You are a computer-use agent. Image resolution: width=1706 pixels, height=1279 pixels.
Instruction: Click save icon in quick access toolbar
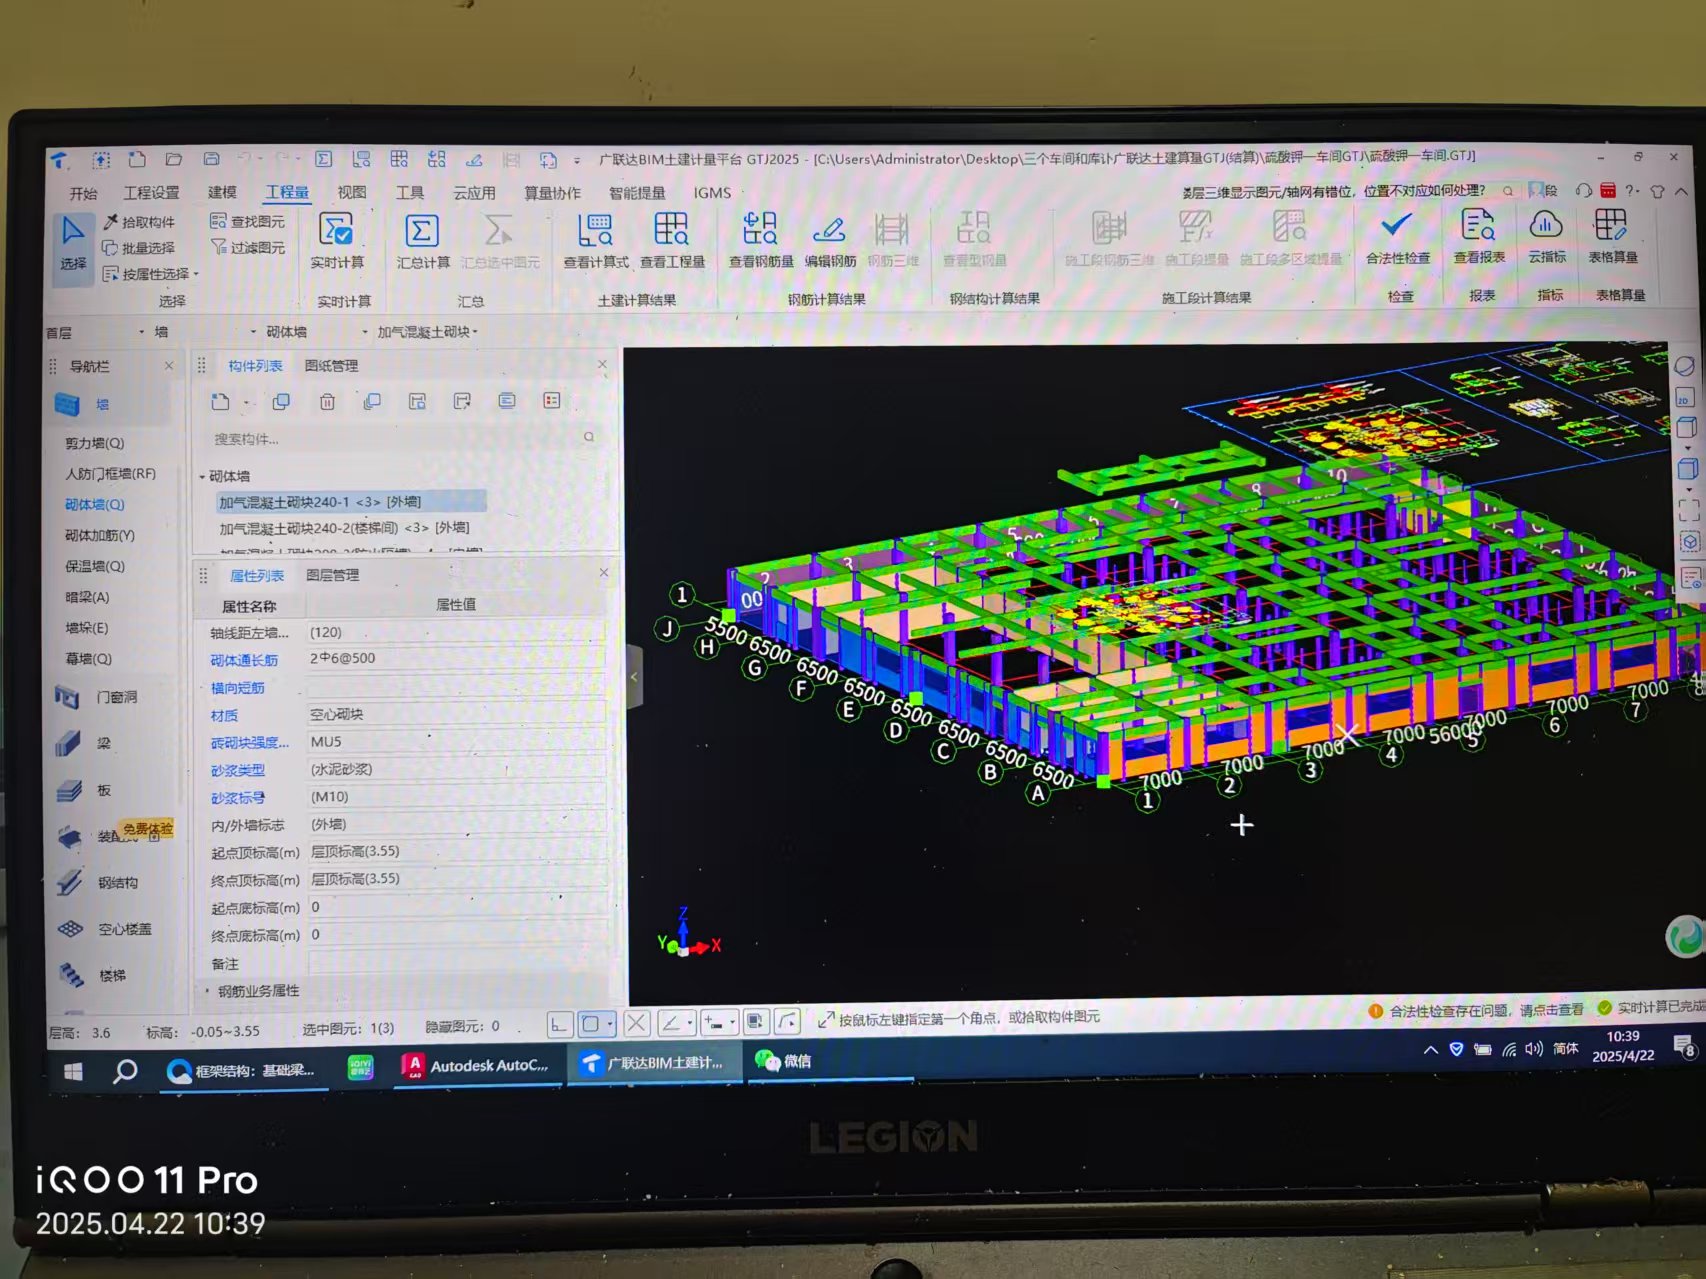(211, 159)
